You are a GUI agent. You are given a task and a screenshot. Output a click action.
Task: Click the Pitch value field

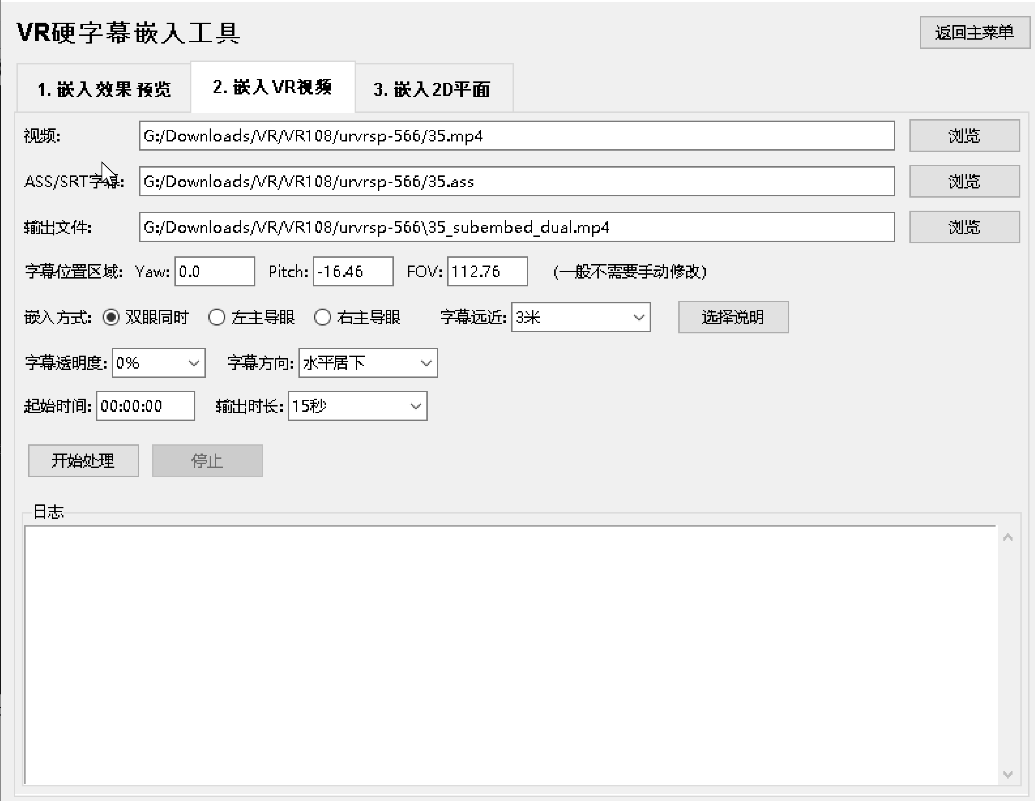[x=353, y=271]
